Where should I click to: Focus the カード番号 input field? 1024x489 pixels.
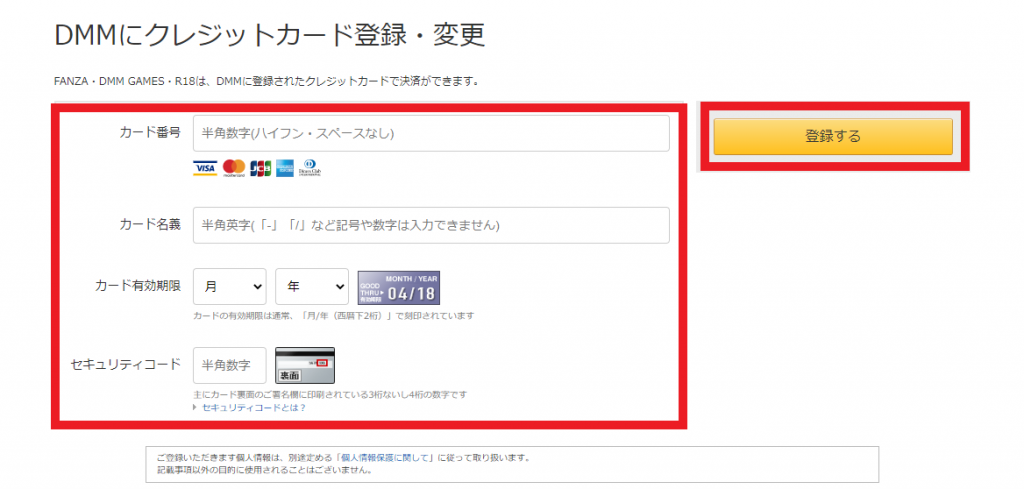(431, 134)
